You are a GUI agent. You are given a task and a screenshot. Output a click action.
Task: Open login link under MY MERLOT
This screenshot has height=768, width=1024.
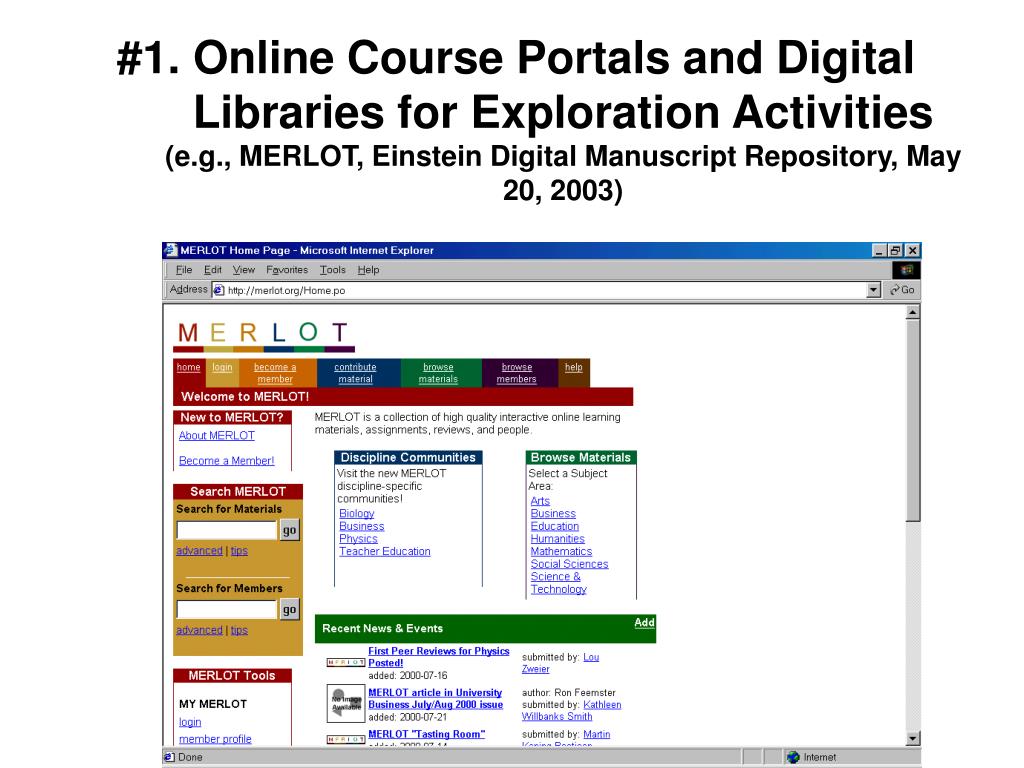click(190, 722)
